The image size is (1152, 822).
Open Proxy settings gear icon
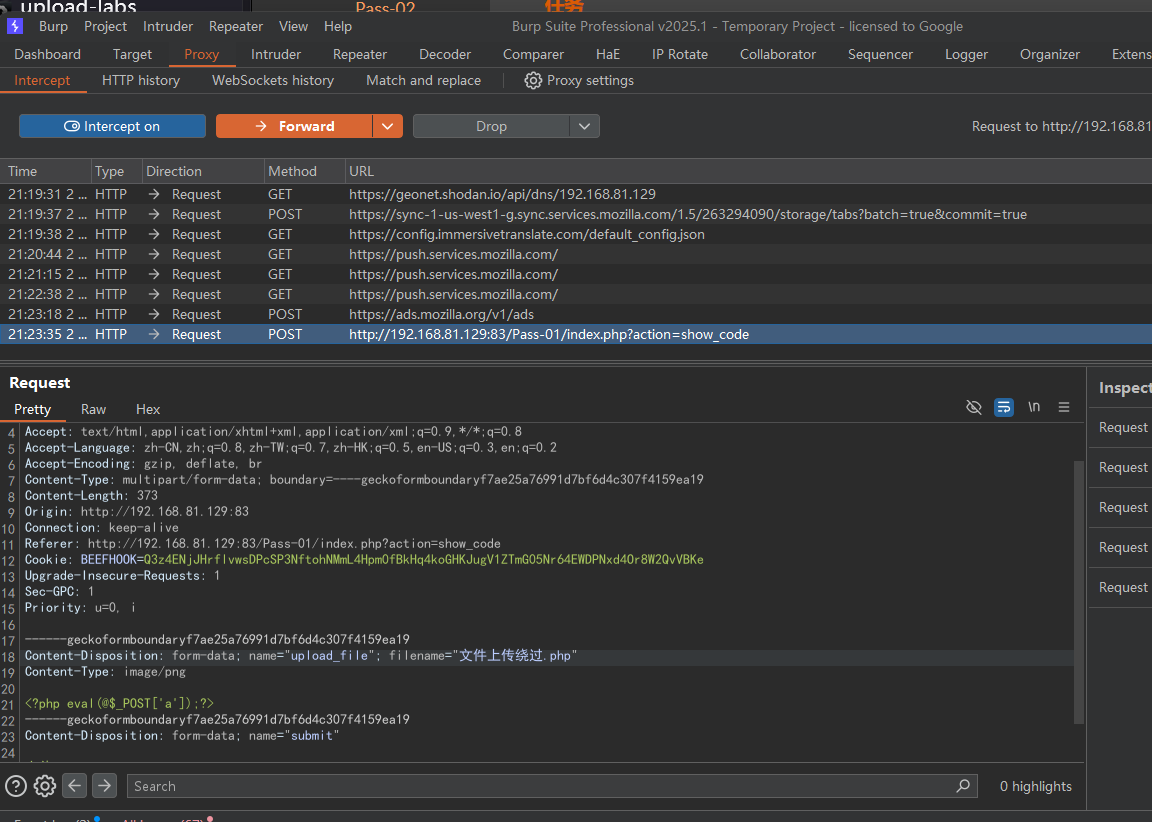533,81
